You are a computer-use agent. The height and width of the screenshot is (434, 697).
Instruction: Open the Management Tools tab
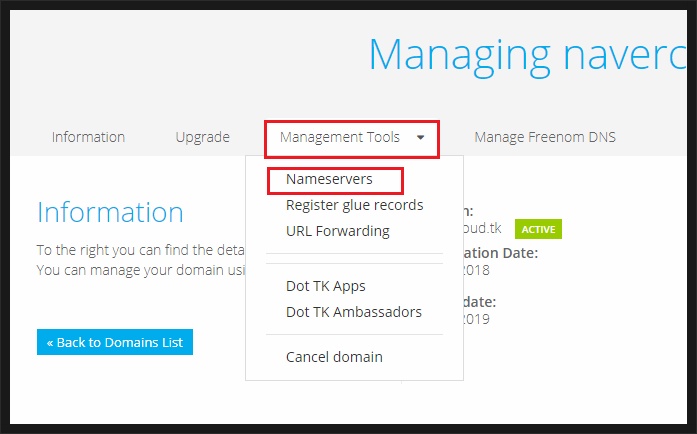pyautogui.click(x=340, y=137)
